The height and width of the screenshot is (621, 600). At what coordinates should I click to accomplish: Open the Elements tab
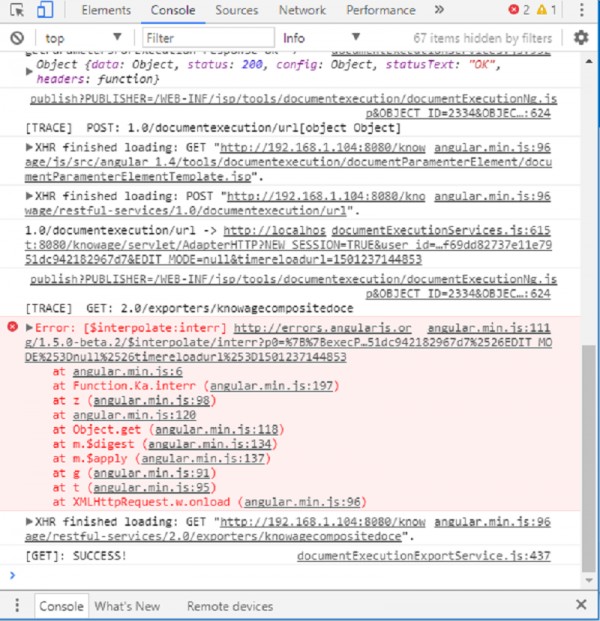[106, 10]
